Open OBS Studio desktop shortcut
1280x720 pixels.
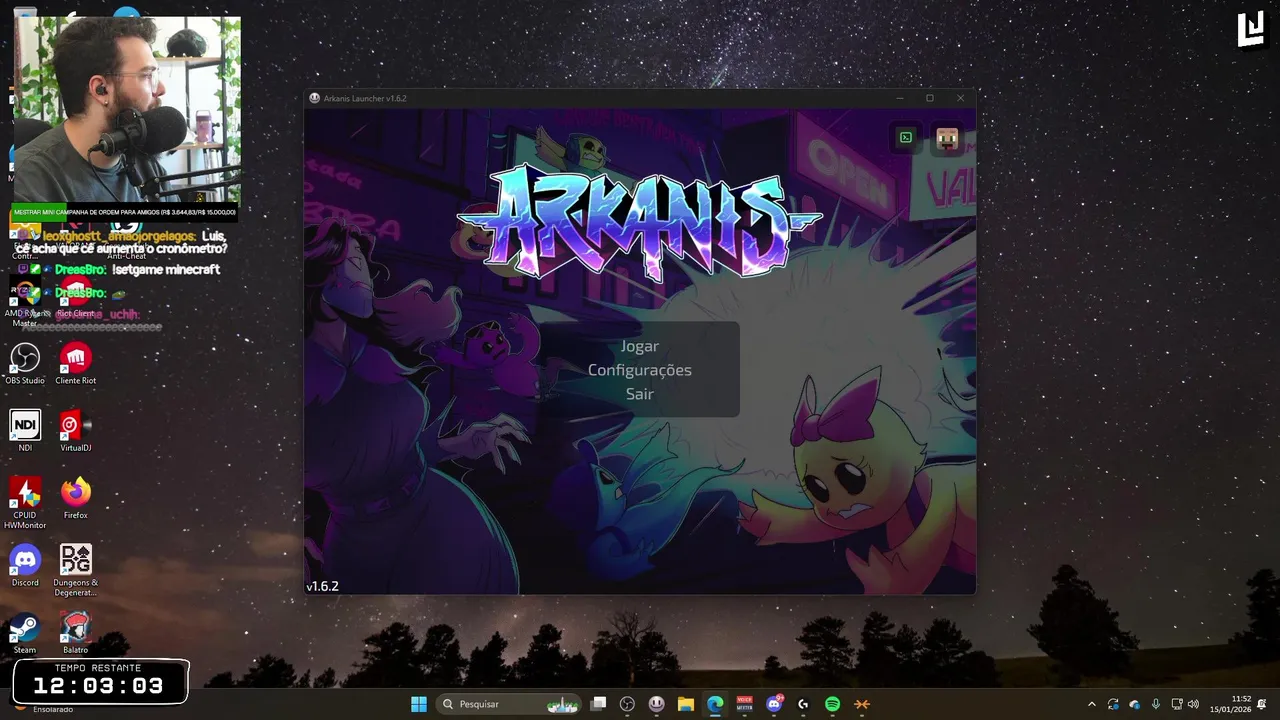pos(25,364)
